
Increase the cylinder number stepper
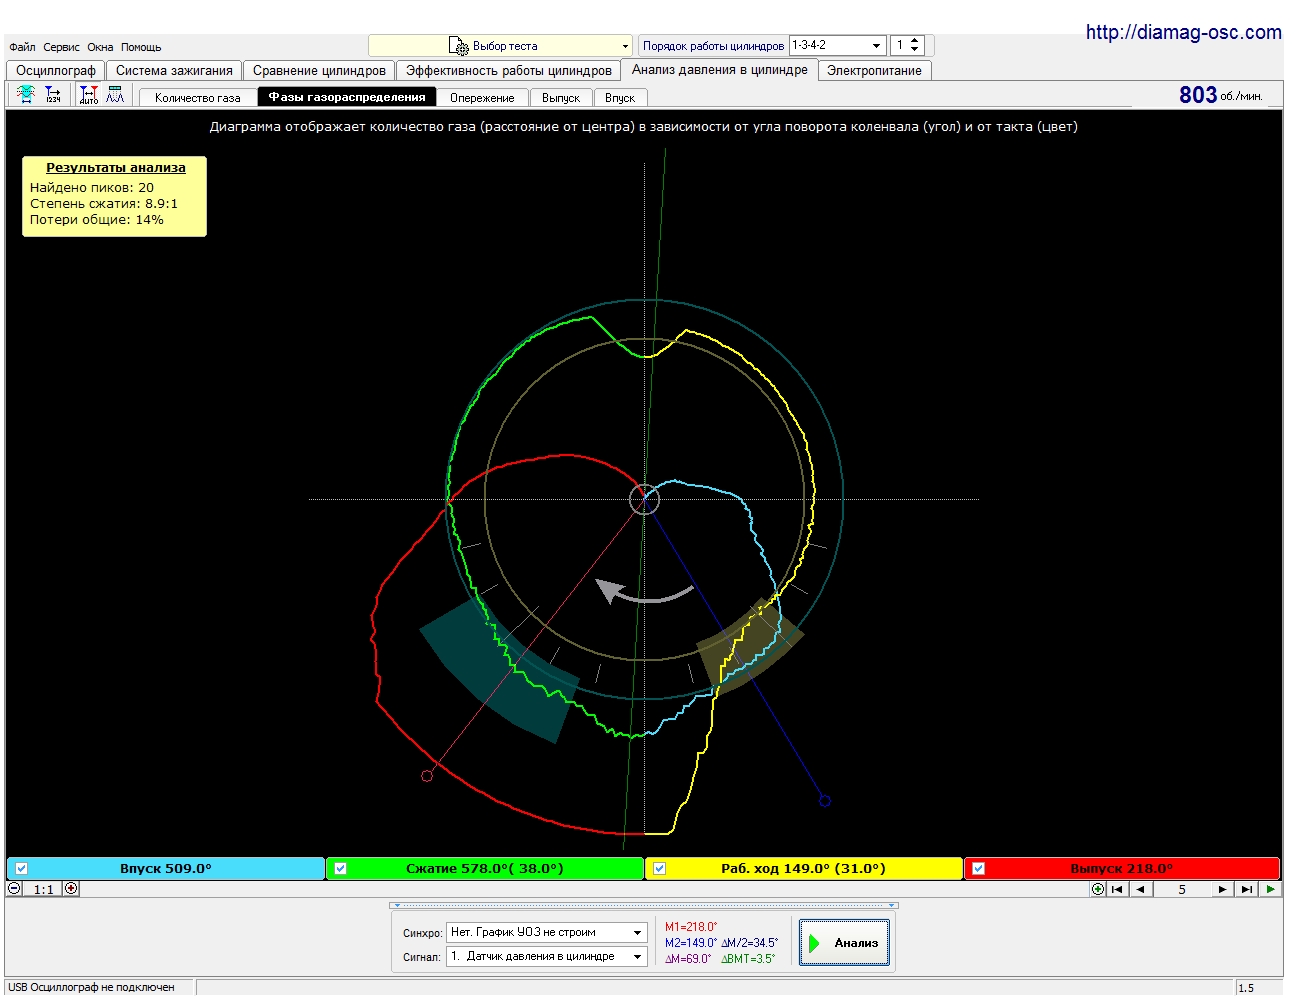point(915,41)
